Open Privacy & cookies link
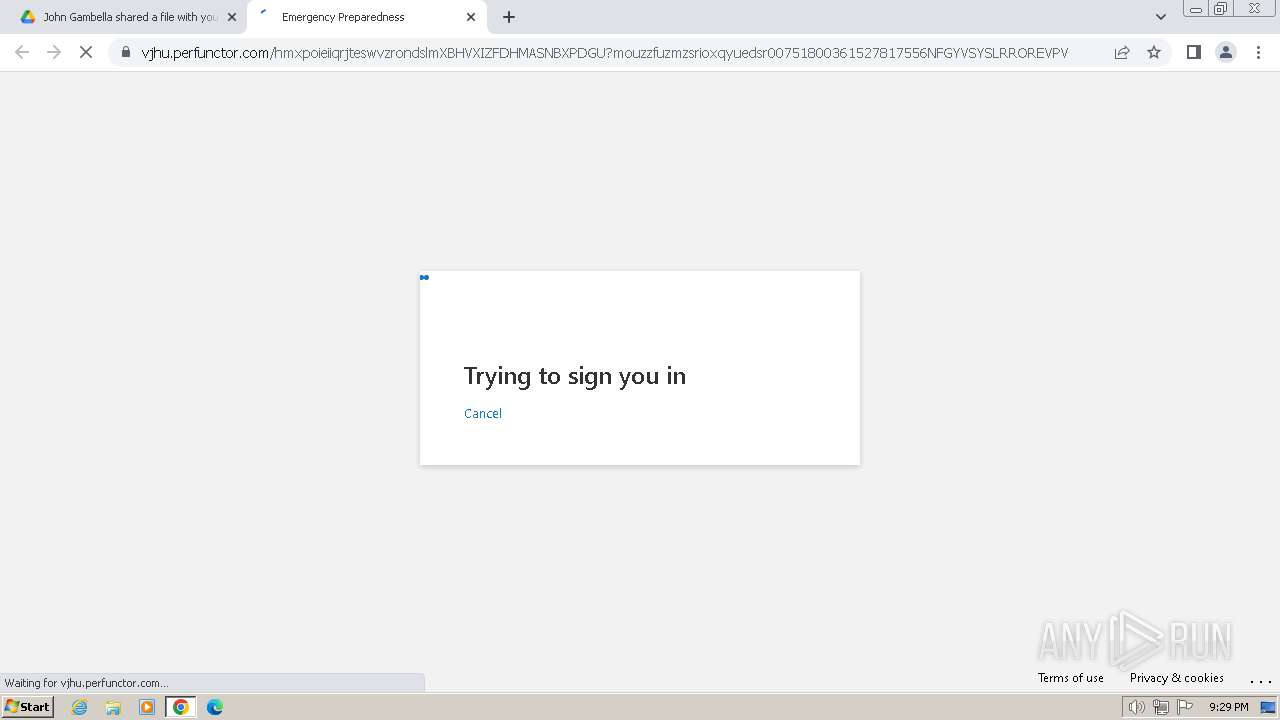The width and height of the screenshot is (1280, 720). click(1177, 678)
